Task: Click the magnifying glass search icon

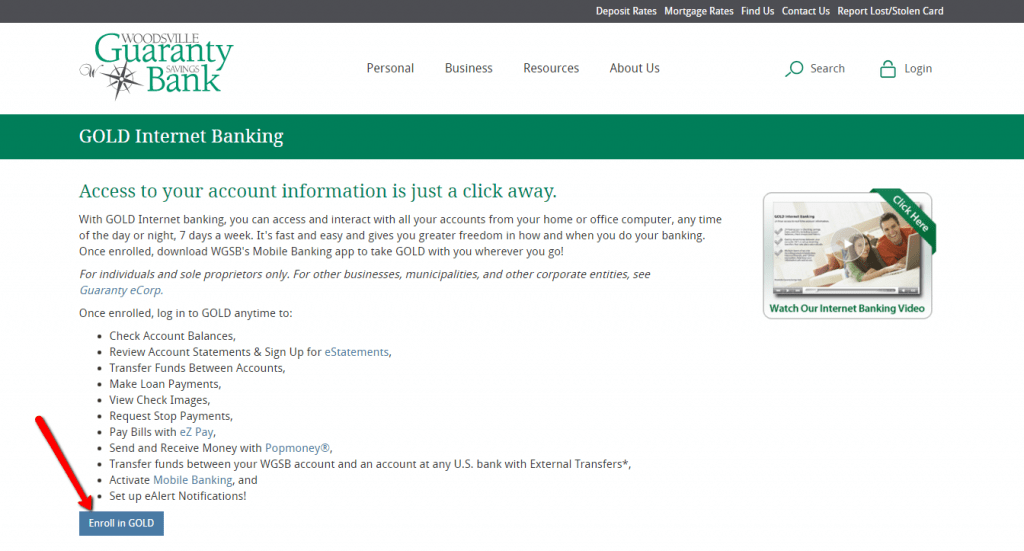Action: 793,69
